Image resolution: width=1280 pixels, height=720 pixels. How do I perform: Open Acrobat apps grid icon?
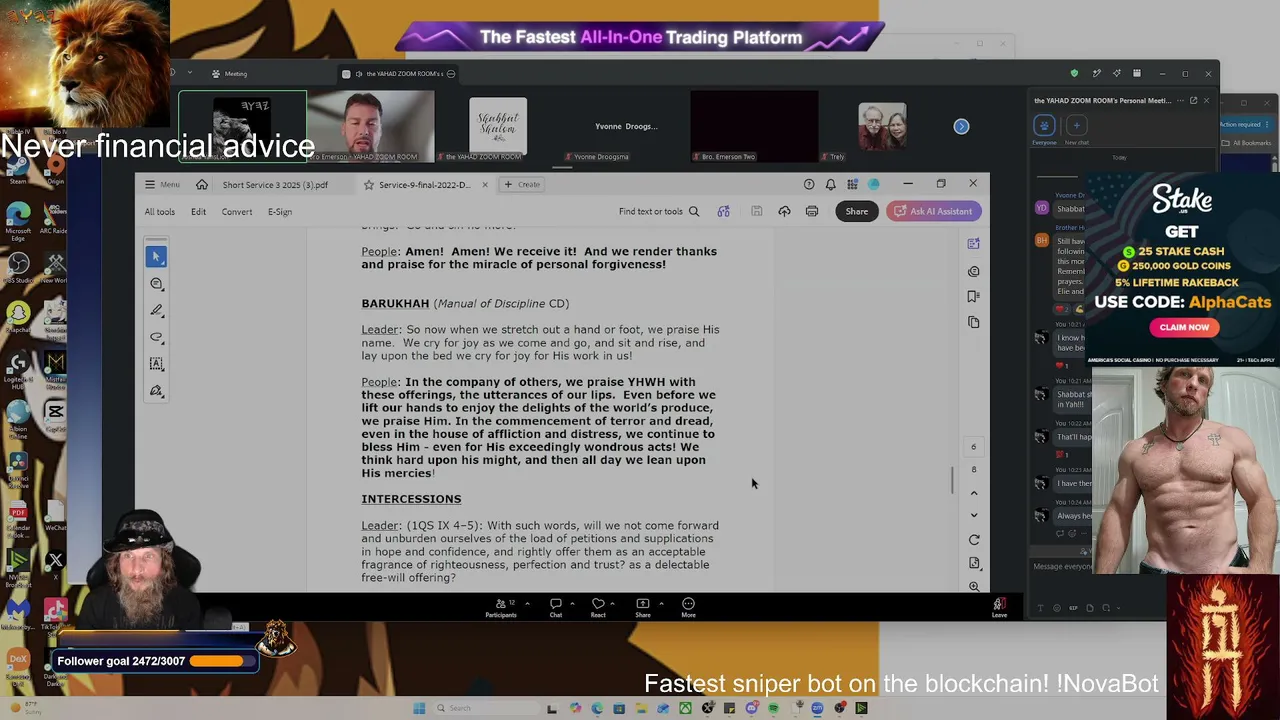tap(852, 184)
